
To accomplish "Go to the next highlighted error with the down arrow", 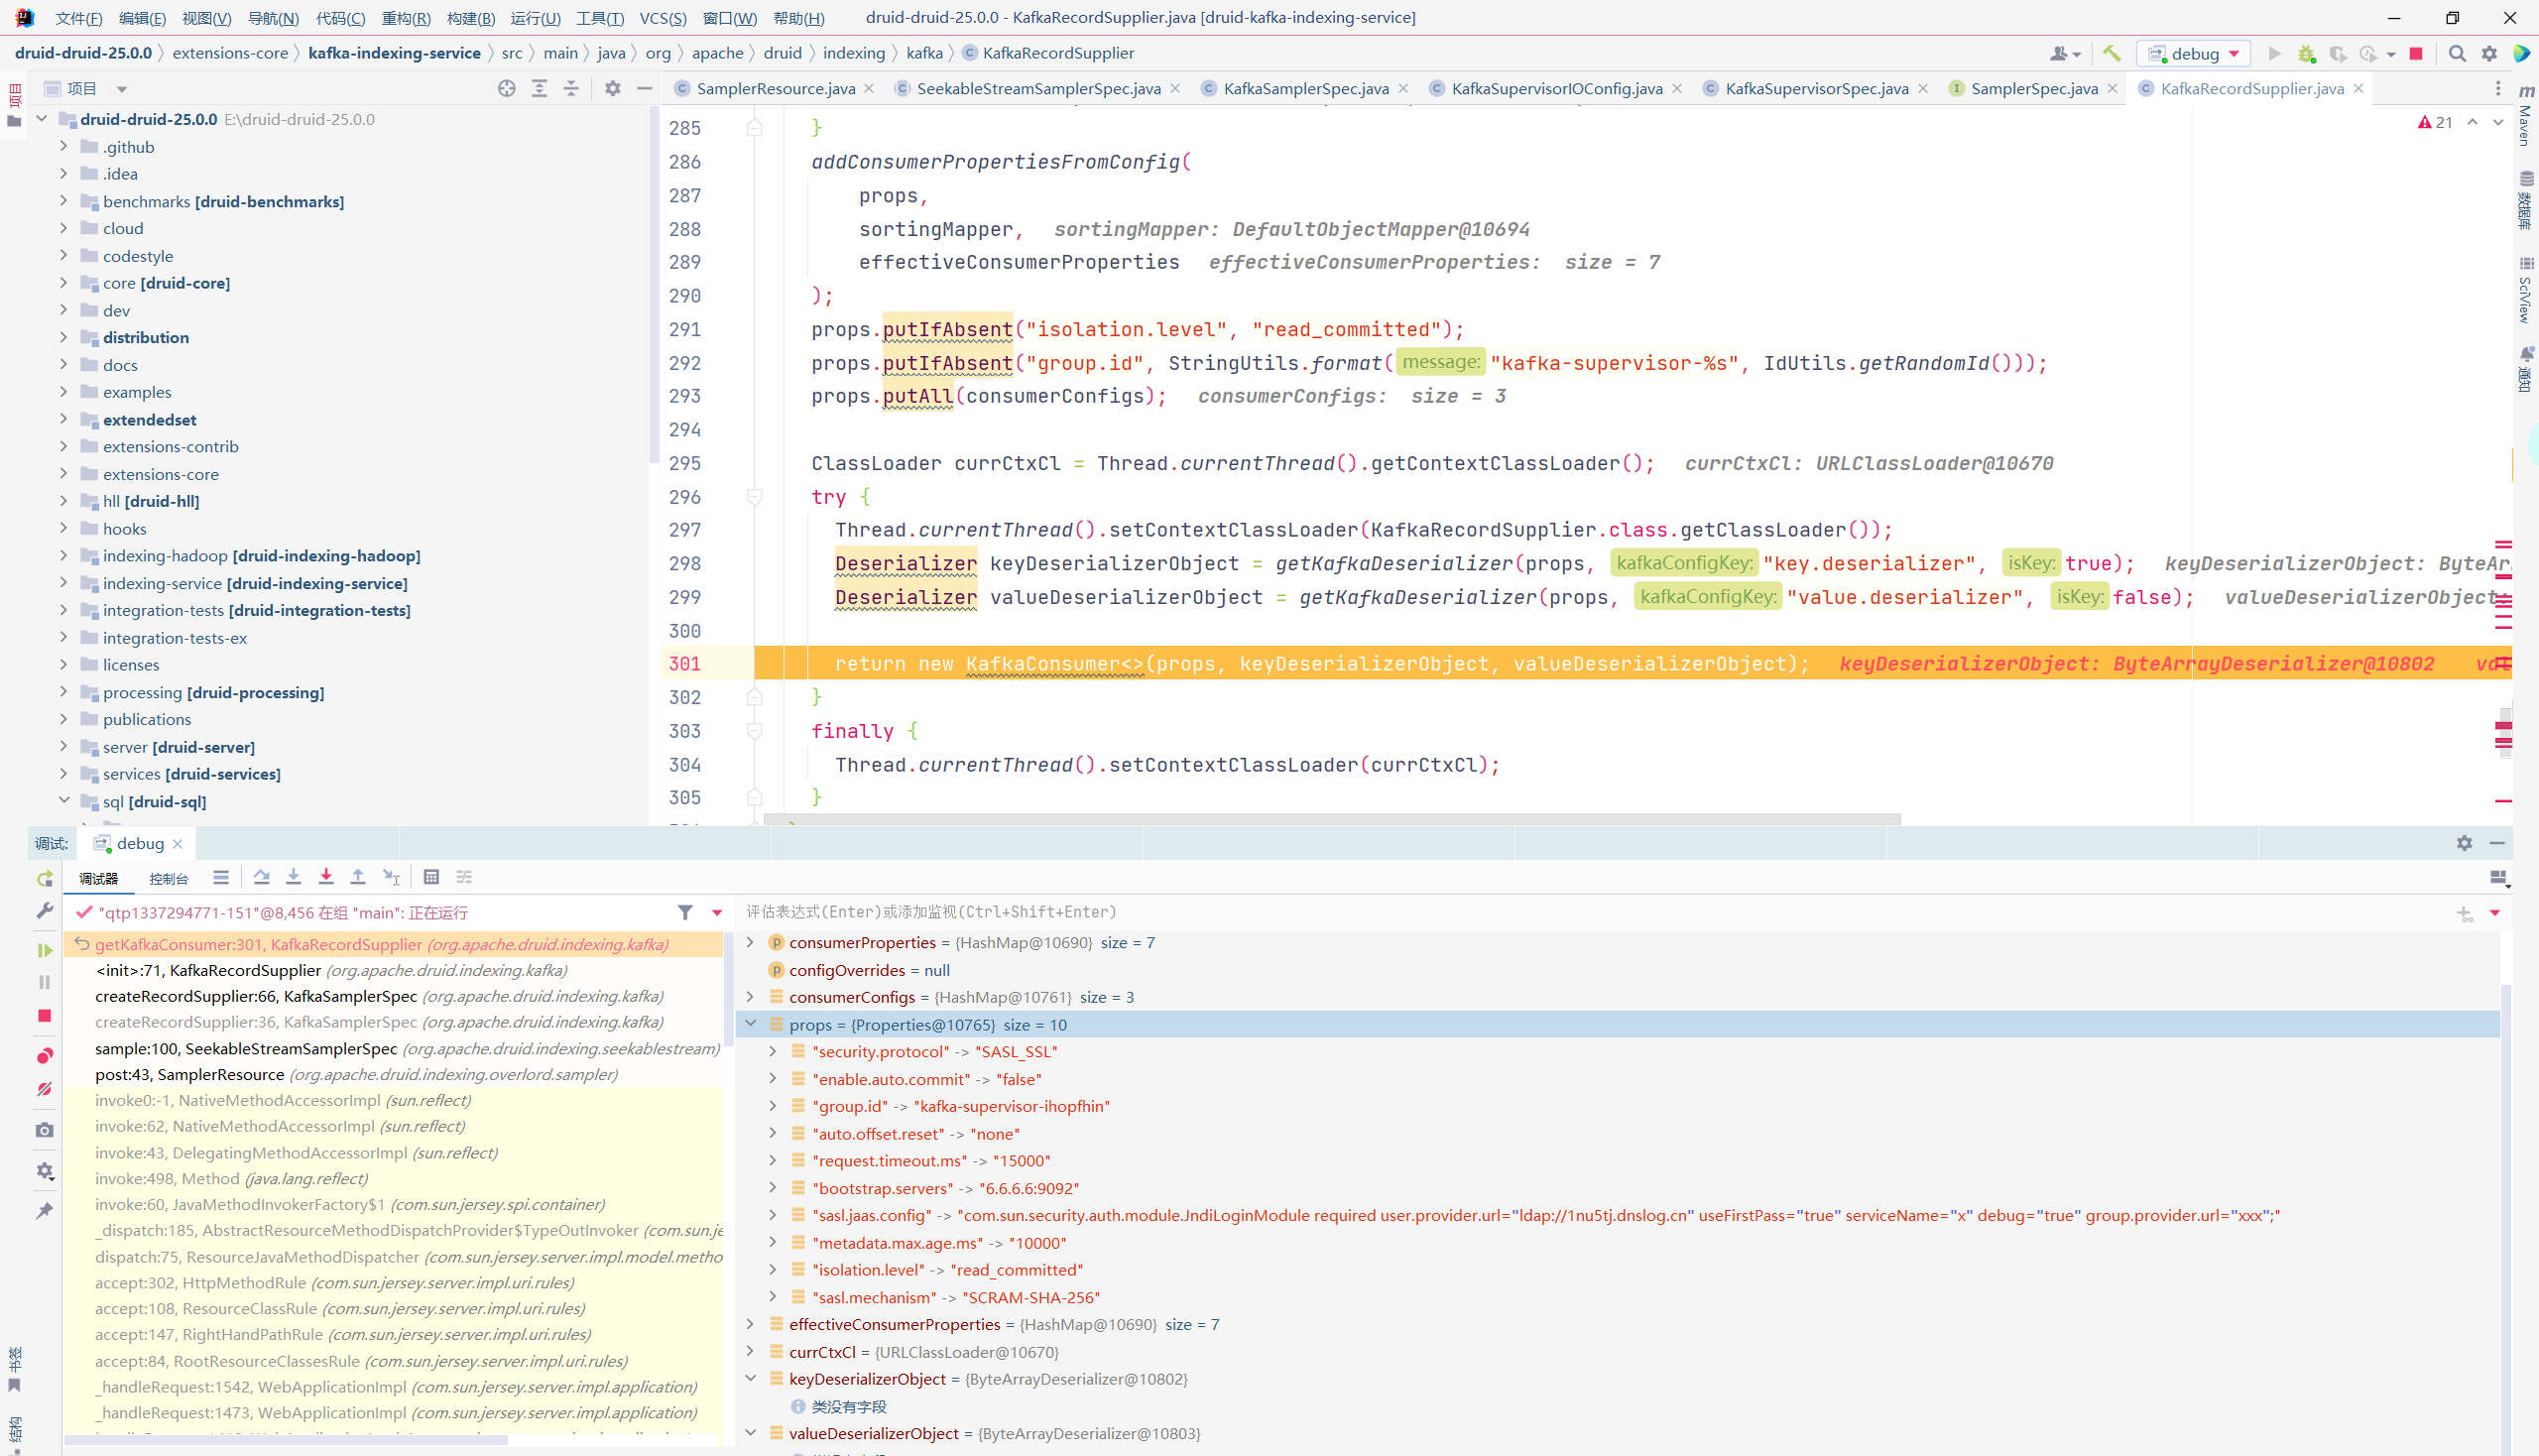I will pyautogui.click(x=2498, y=122).
